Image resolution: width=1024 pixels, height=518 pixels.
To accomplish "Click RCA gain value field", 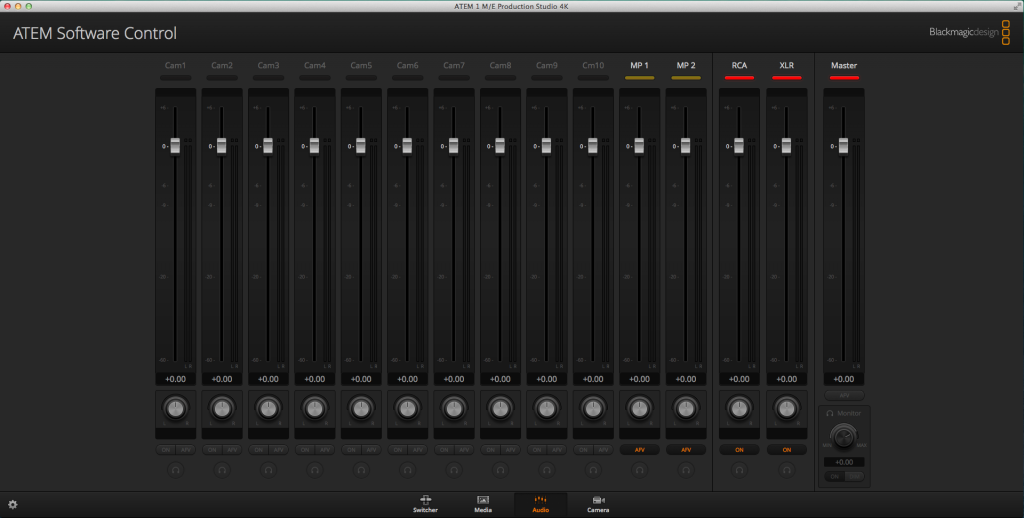I will pos(739,379).
